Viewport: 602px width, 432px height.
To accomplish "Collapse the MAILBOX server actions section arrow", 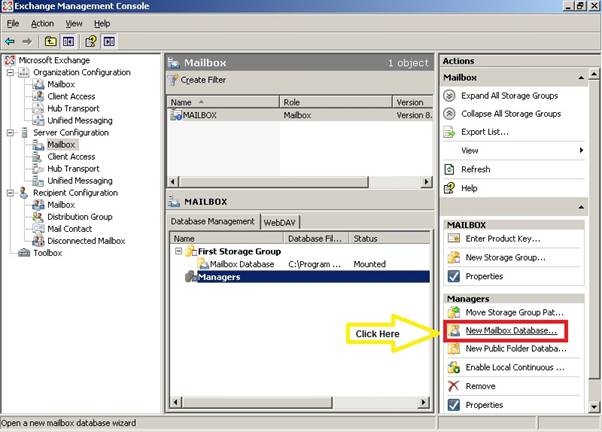I will point(581,207).
